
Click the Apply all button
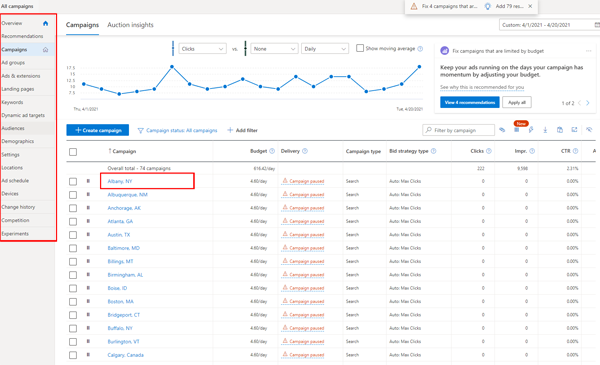pyautogui.click(x=517, y=102)
